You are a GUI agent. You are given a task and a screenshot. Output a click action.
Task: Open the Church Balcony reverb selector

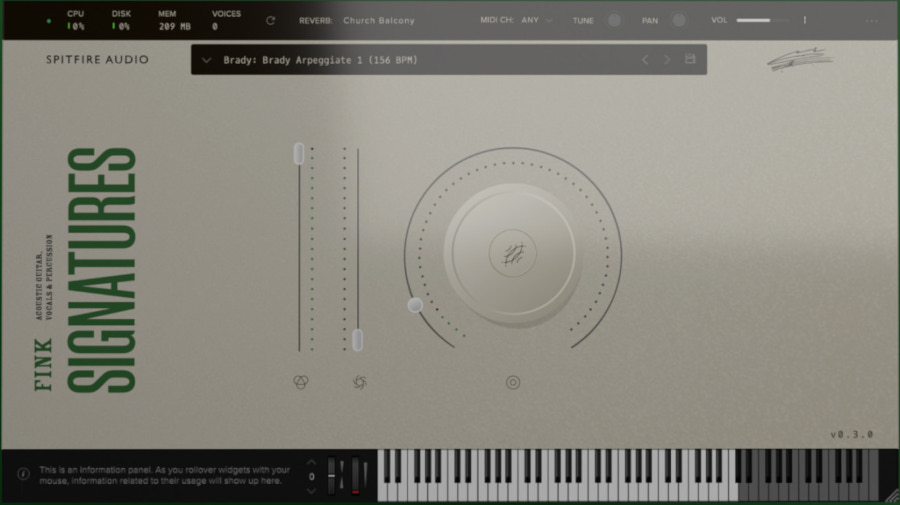(x=379, y=21)
